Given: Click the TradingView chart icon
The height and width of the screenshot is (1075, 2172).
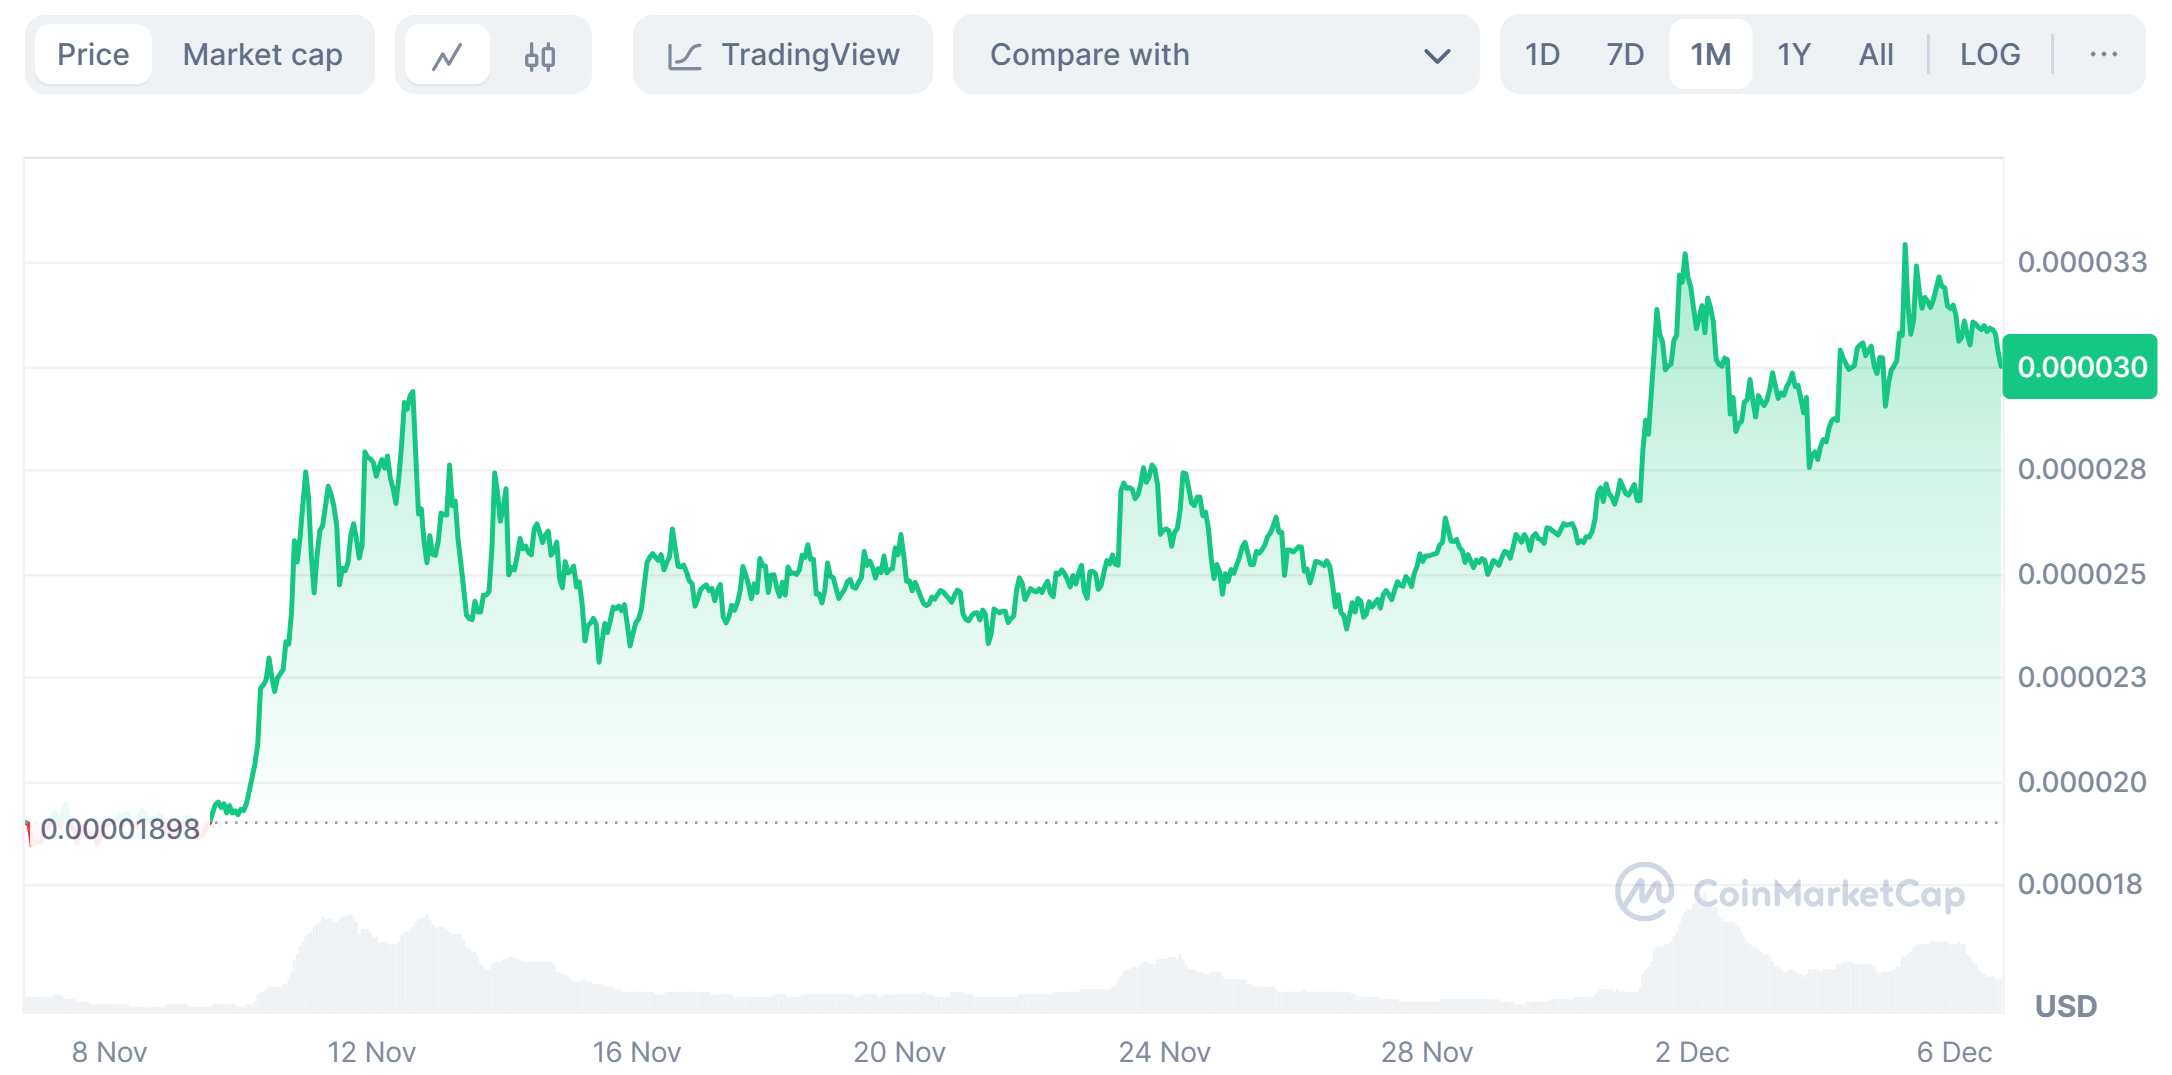Looking at the screenshot, I should (684, 55).
